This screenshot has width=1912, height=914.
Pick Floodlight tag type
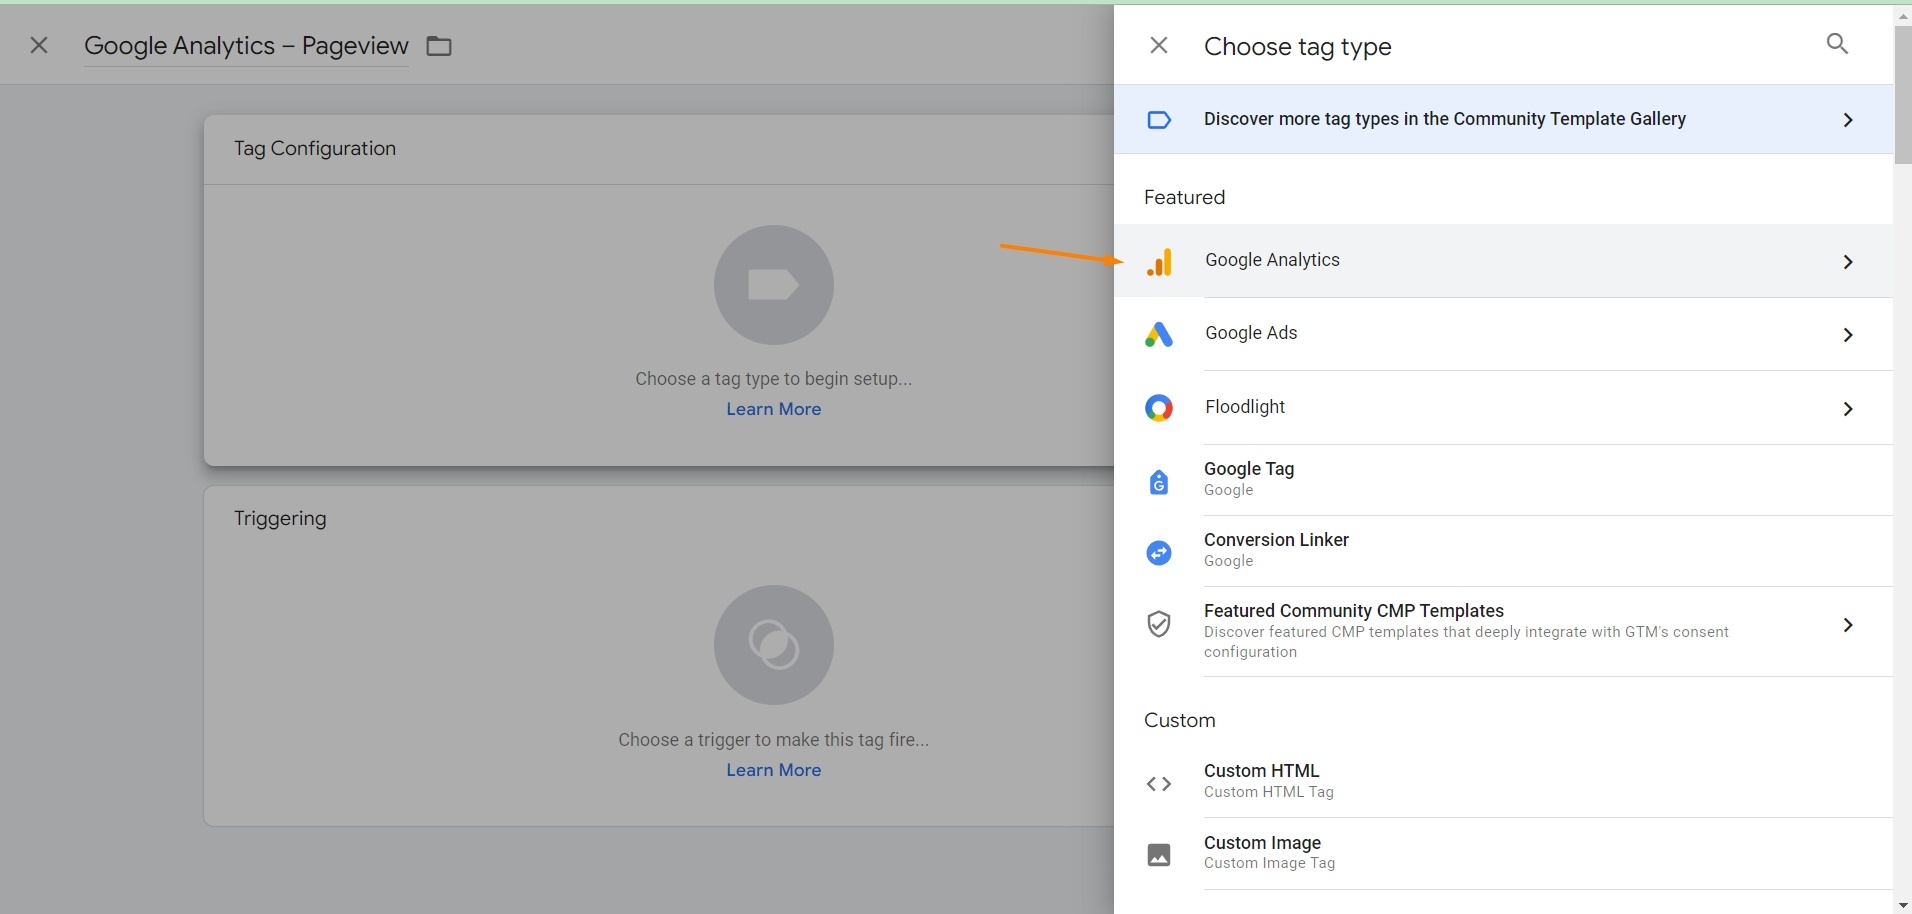[1503, 407]
